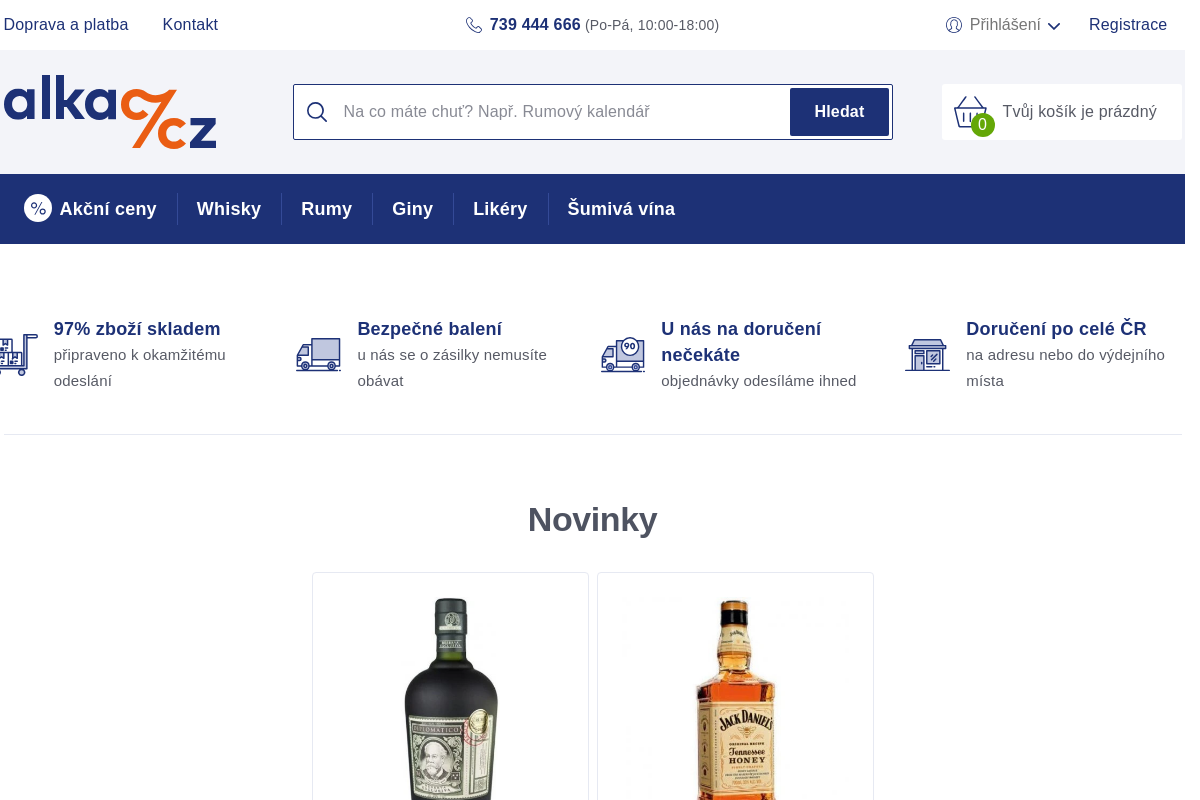
Task: Expand the Přihlášení dropdown arrow
Action: coord(1054,26)
